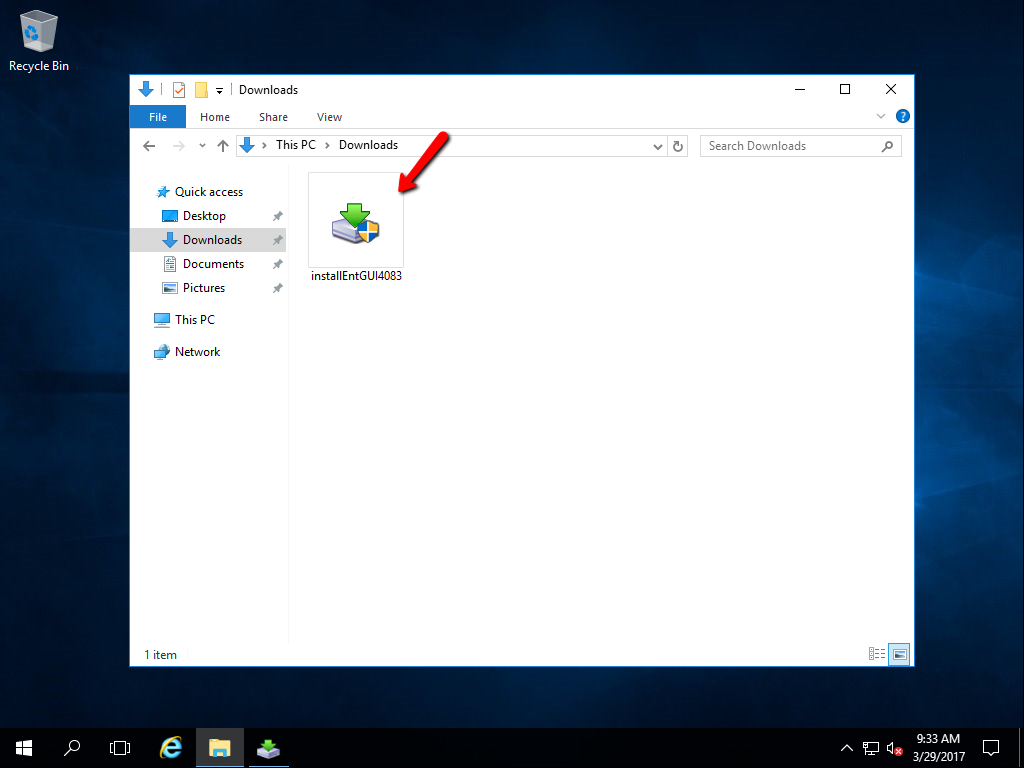Image resolution: width=1024 pixels, height=768 pixels.
Task: Open the Action Center notifications icon
Action: (x=991, y=748)
